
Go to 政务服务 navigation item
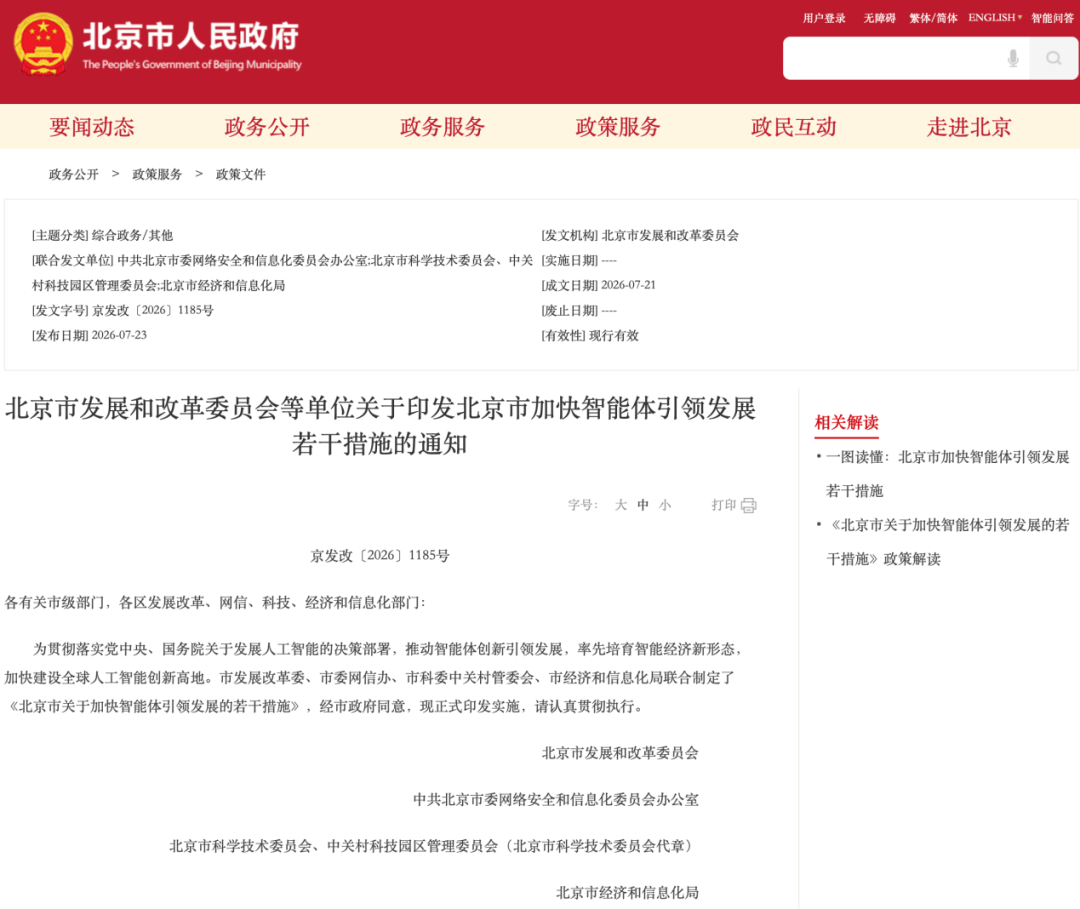(x=442, y=127)
